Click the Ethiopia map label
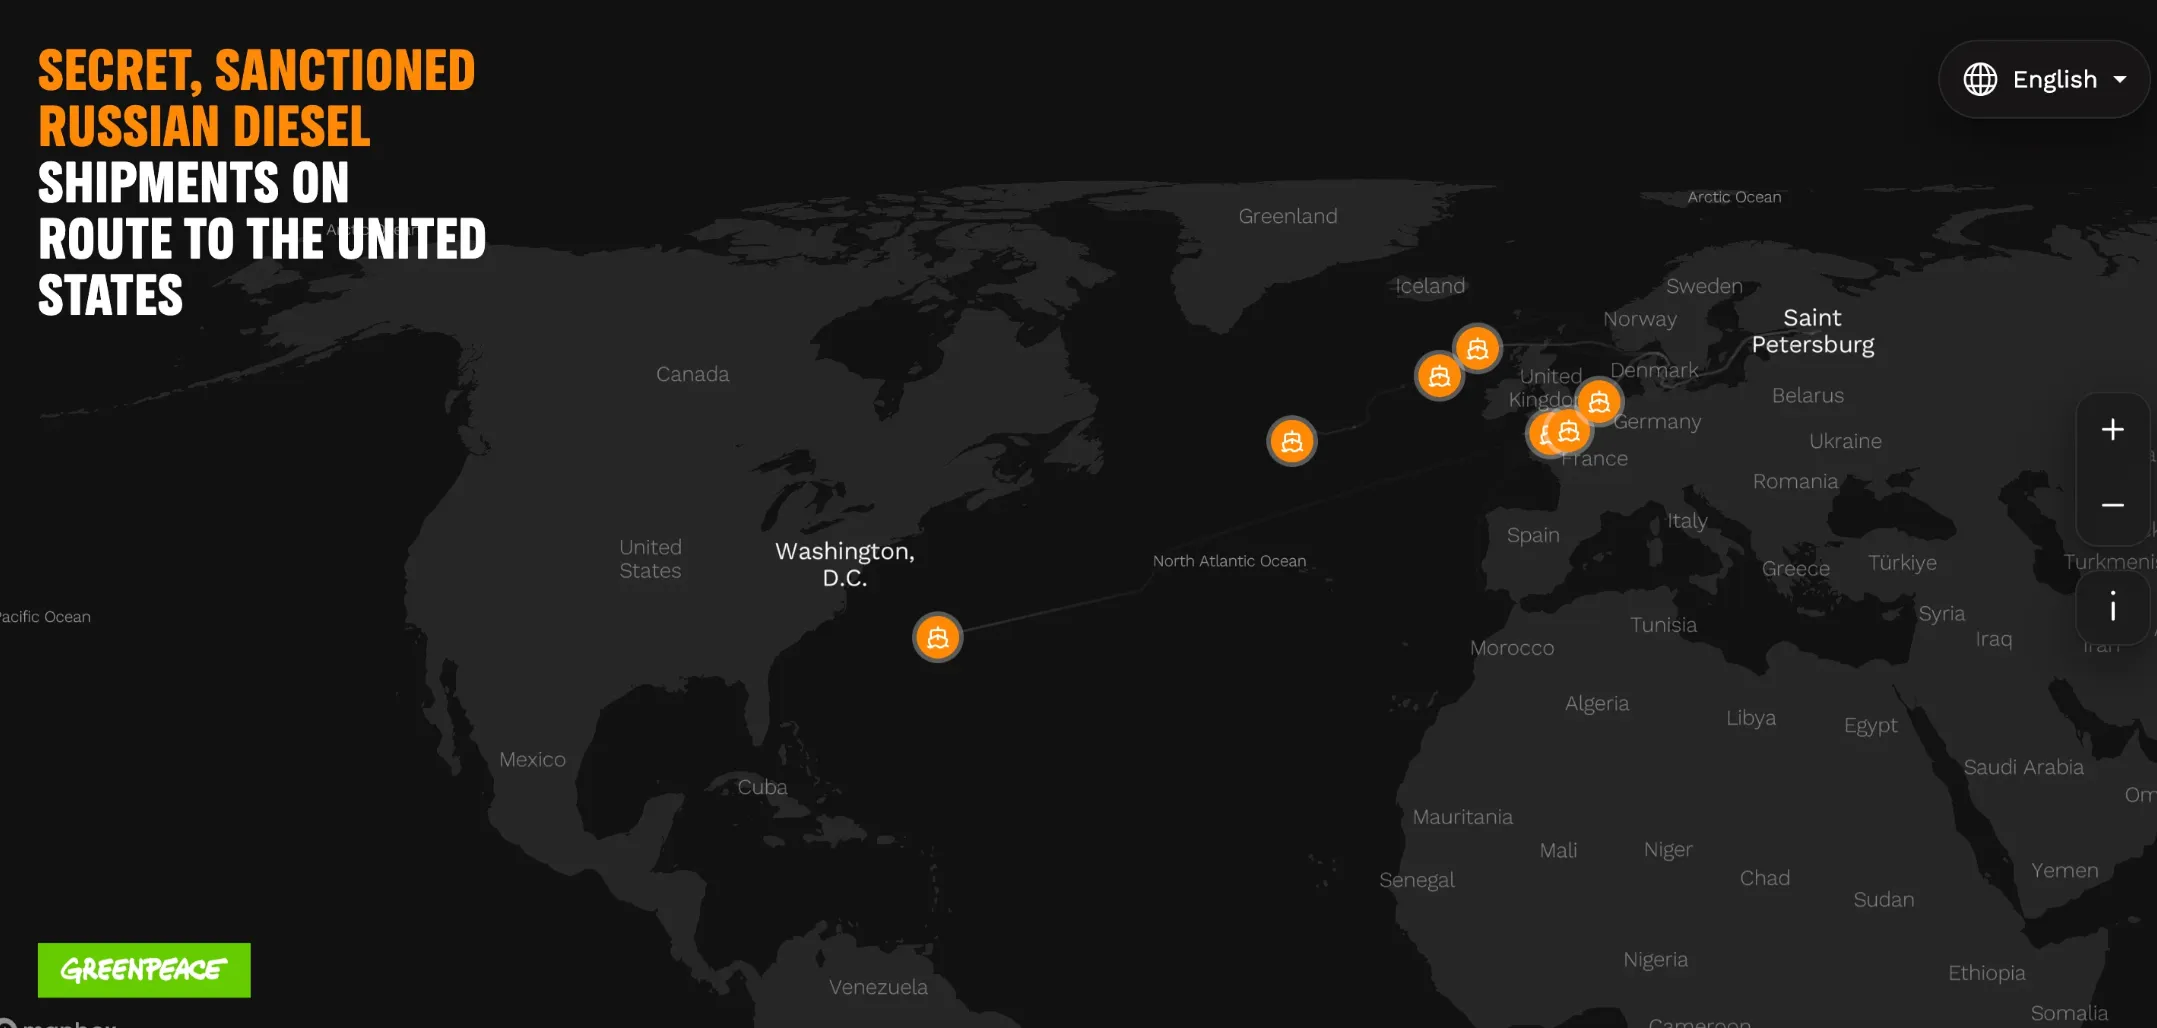2157x1028 pixels. 1986,973
